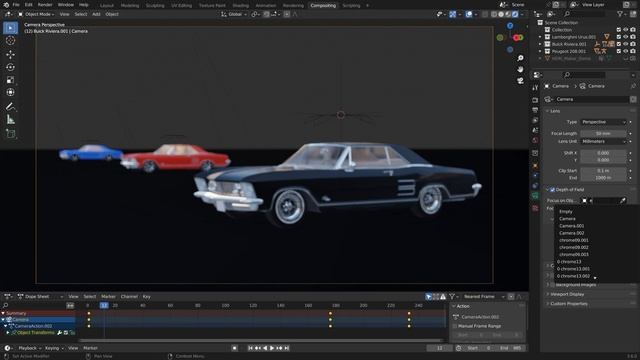Choose chrome09.002 in the object list
Screen dimensions: 640x360
[x=573, y=247]
